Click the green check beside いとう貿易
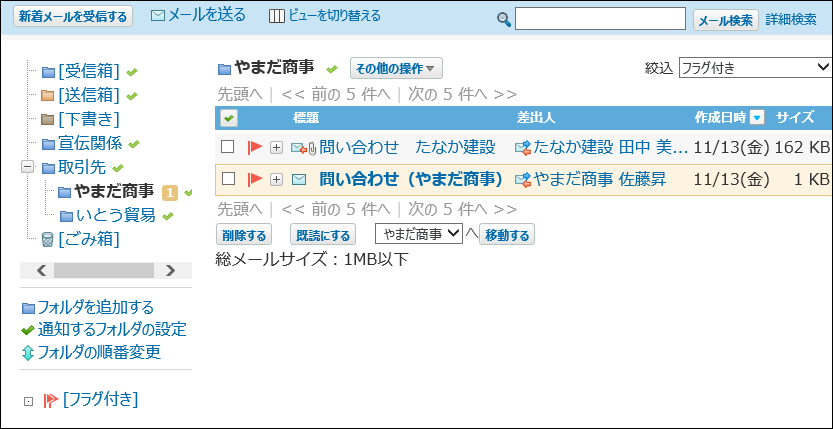The height and width of the screenshot is (429, 833). 168,216
